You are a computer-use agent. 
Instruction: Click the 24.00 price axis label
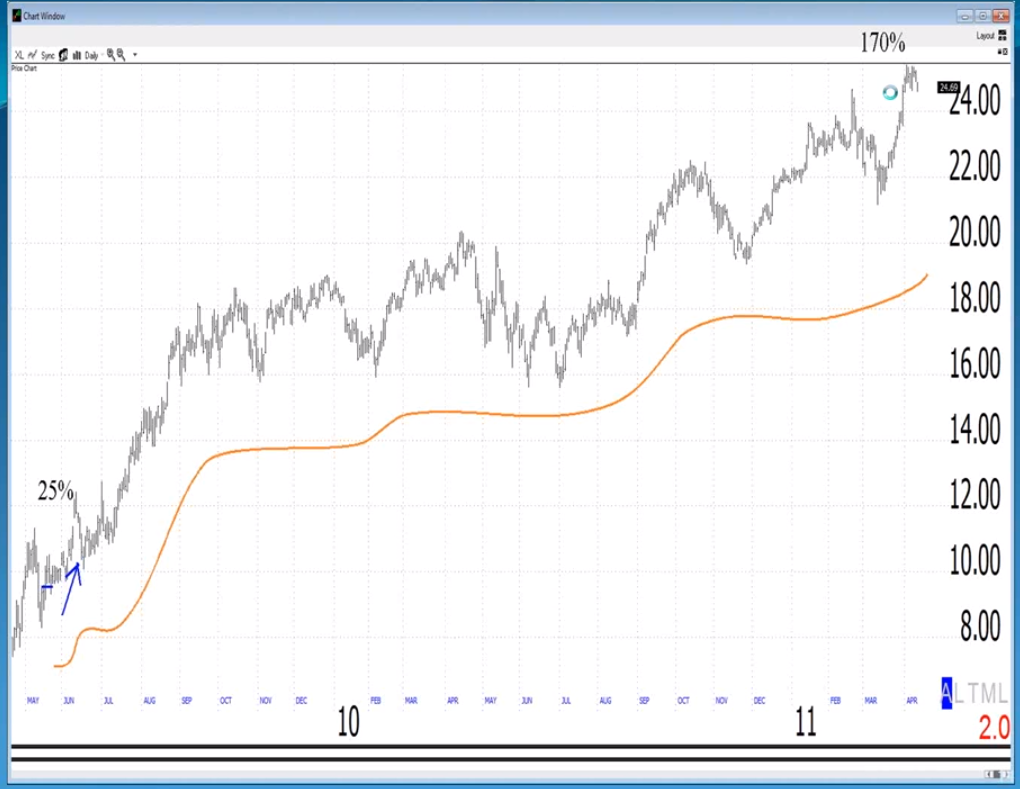974,101
